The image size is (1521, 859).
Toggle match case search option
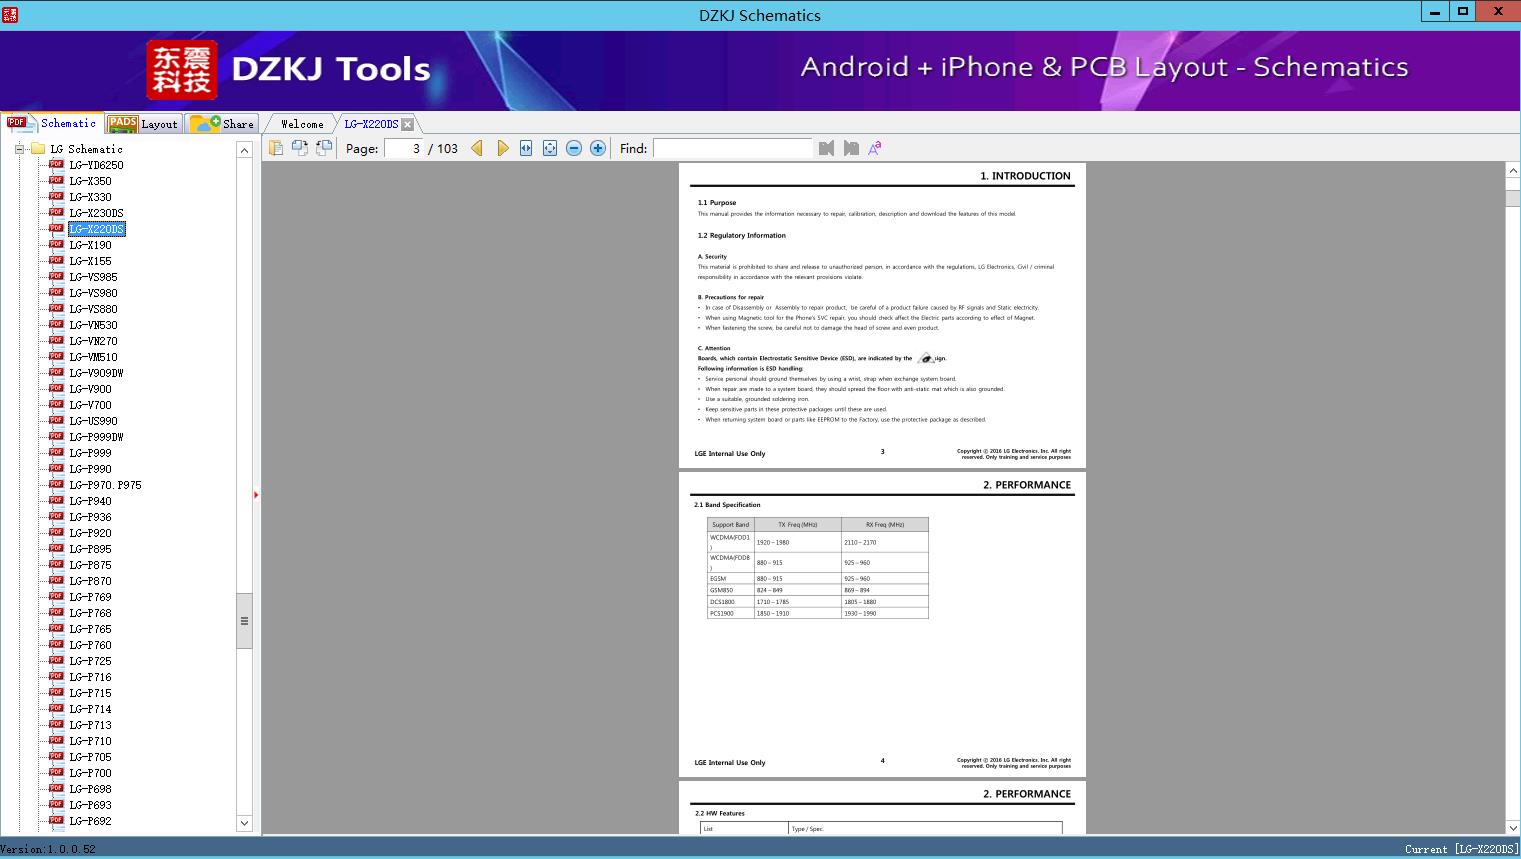[875, 148]
